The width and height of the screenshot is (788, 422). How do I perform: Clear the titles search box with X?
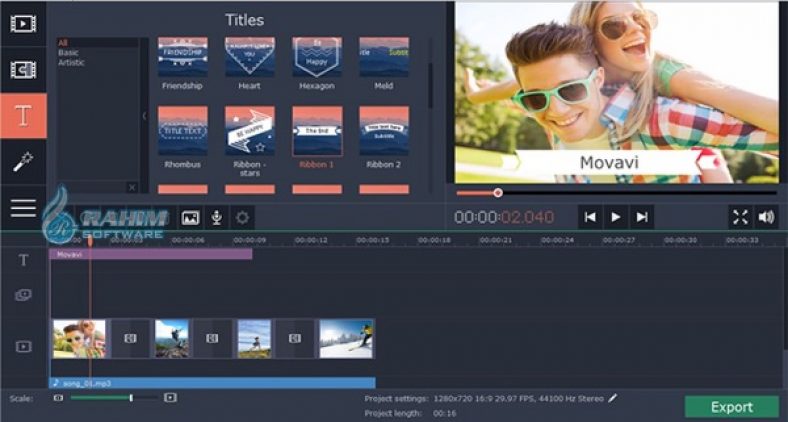click(132, 187)
